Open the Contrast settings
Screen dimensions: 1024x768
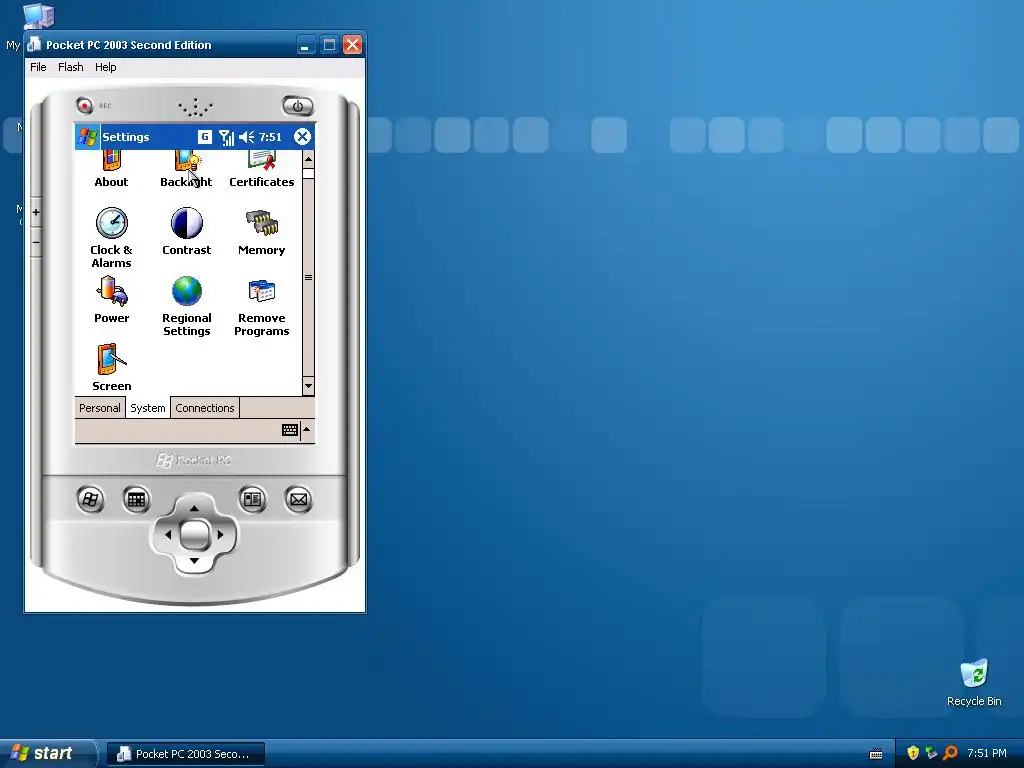click(x=186, y=231)
